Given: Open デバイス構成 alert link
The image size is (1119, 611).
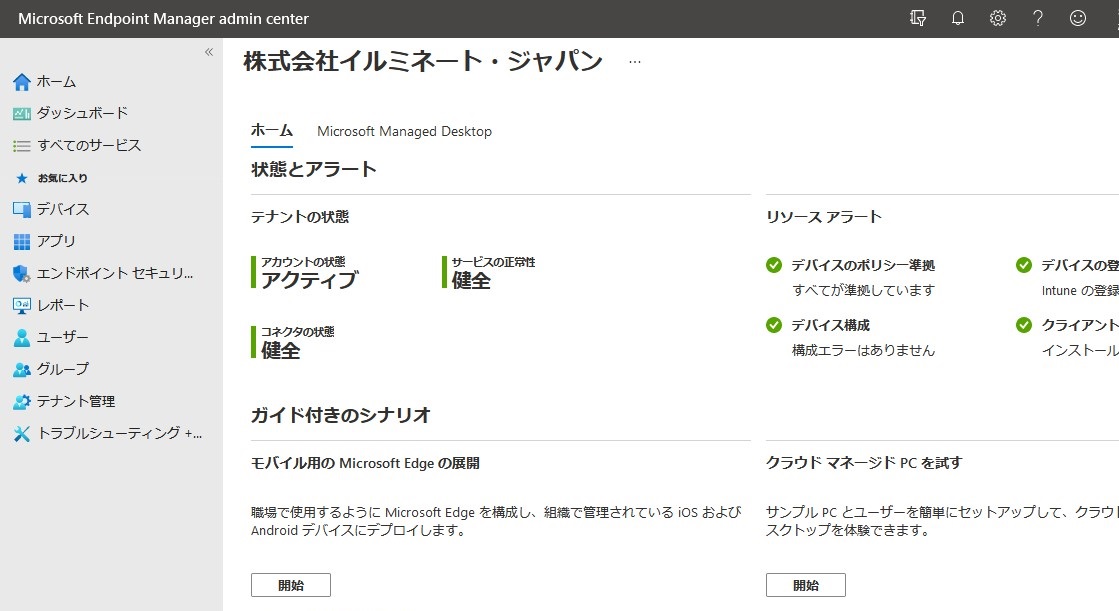Looking at the screenshot, I should pos(831,325).
